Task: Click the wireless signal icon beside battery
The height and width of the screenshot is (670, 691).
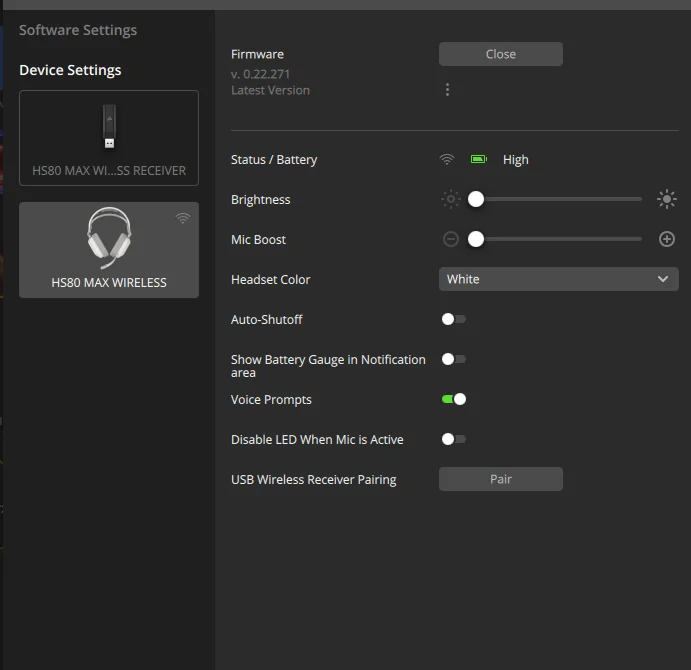Action: point(447,159)
